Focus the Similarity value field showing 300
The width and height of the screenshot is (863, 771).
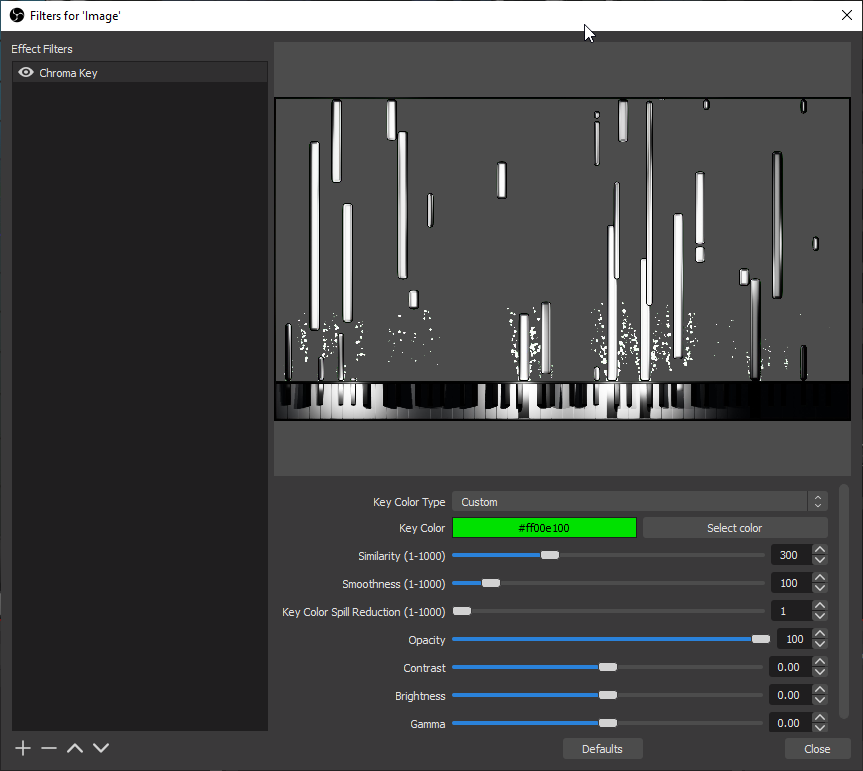791,555
